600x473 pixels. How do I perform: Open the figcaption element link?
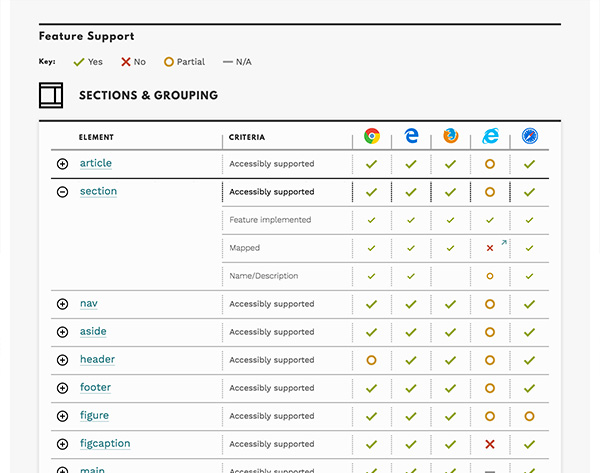pyautogui.click(x=105, y=444)
